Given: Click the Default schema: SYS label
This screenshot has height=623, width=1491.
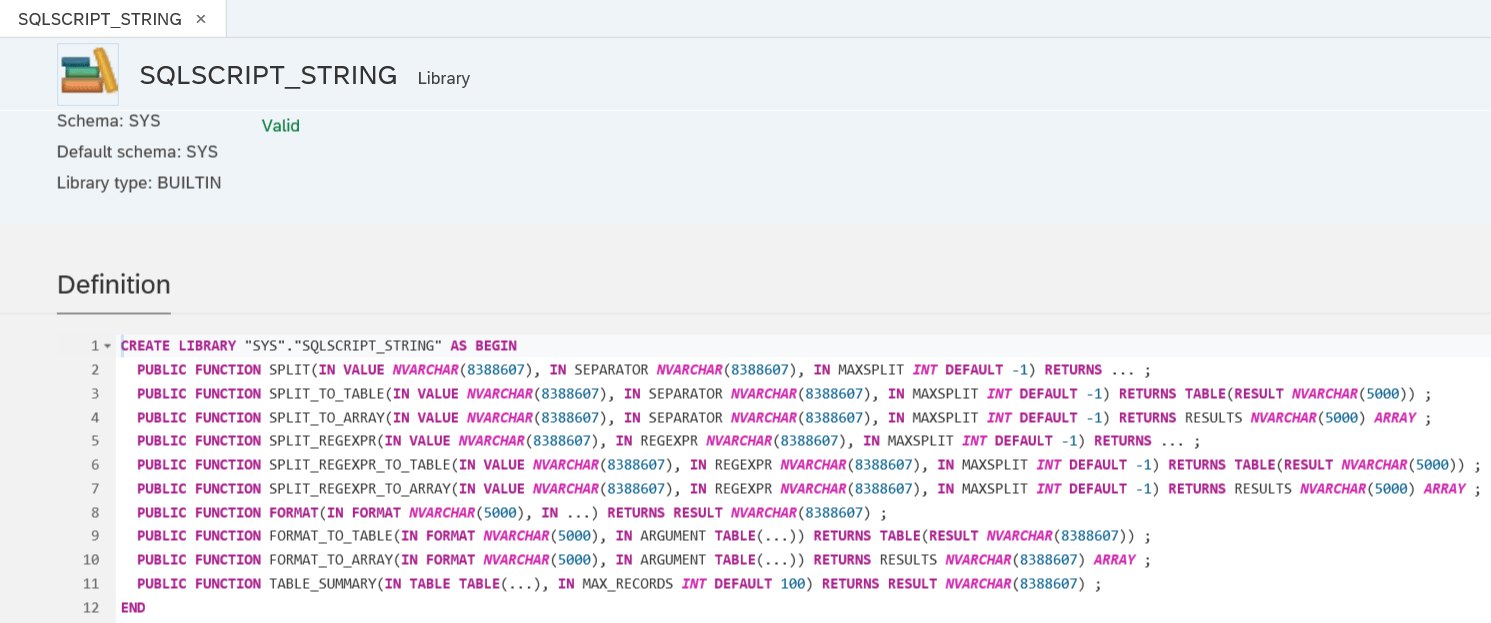Looking at the screenshot, I should pos(136,151).
